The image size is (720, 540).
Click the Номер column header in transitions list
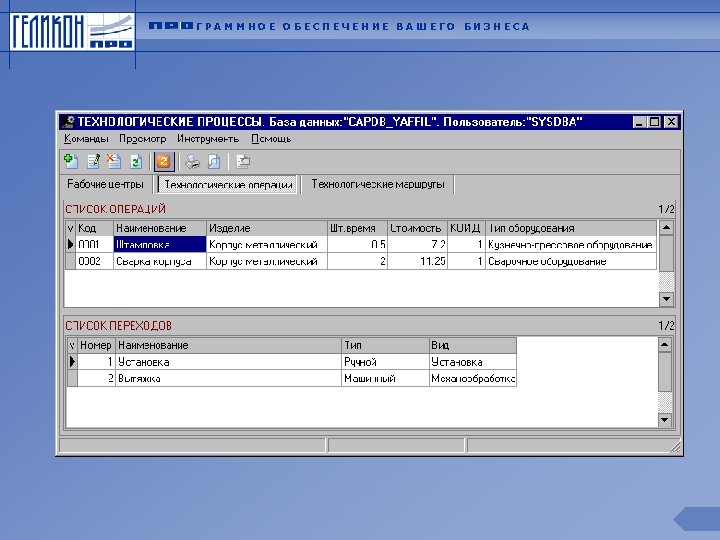pos(96,345)
